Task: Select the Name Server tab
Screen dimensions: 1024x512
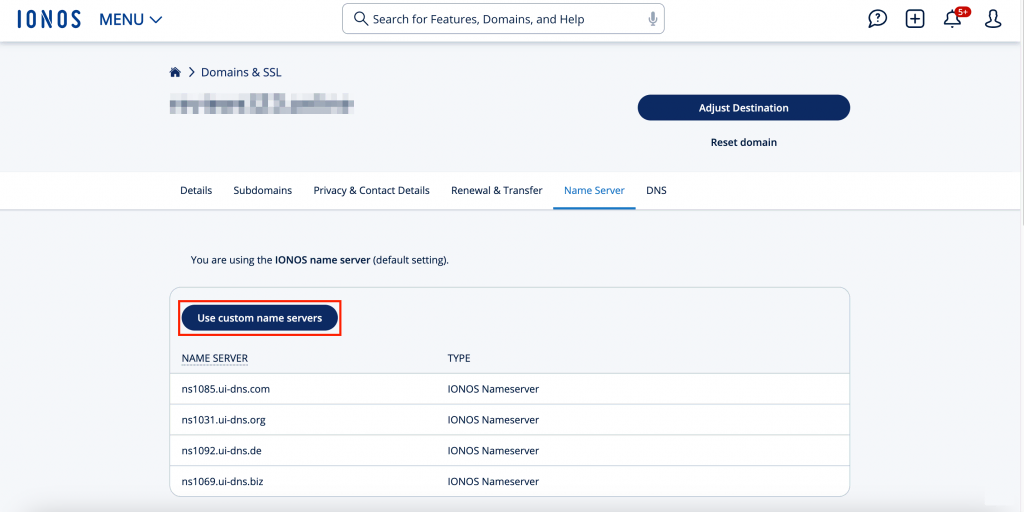Action: [x=594, y=190]
